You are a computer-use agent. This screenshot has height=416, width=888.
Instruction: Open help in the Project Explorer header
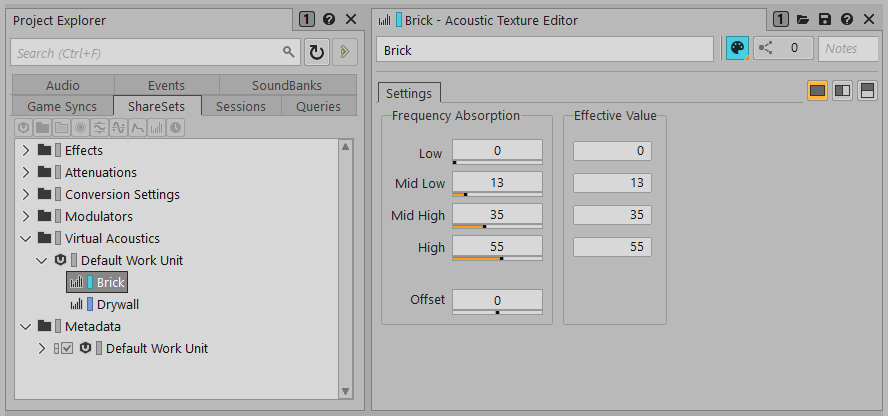tap(329, 20)
